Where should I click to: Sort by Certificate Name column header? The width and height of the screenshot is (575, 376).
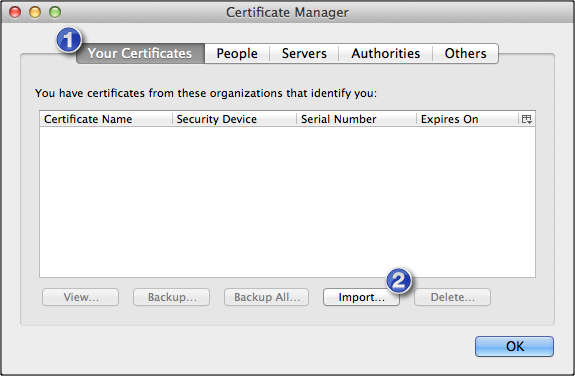[x=106, y=119]
